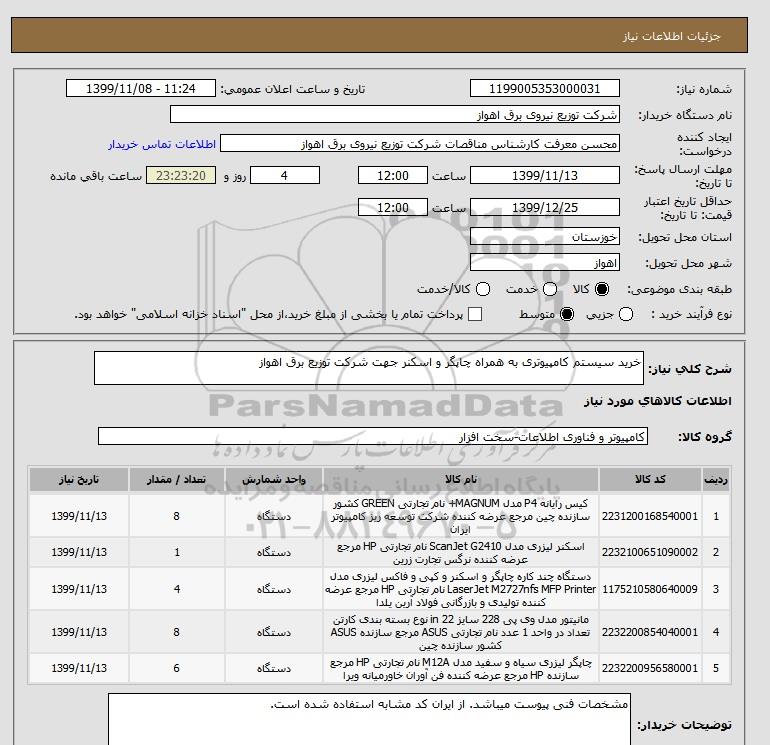Click the تعداد / مقدار column header
The width and height of the screenshot is (770, 745).
[x=176, y=479]
